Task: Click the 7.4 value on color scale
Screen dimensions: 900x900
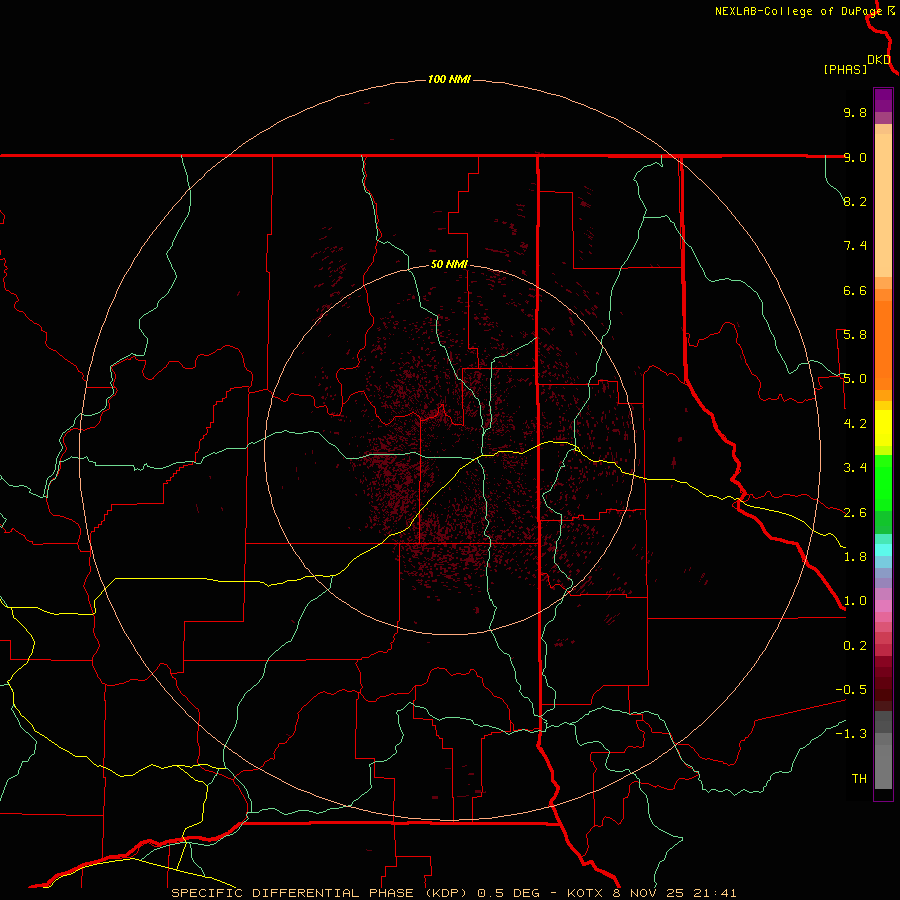Action: [855, 246]
